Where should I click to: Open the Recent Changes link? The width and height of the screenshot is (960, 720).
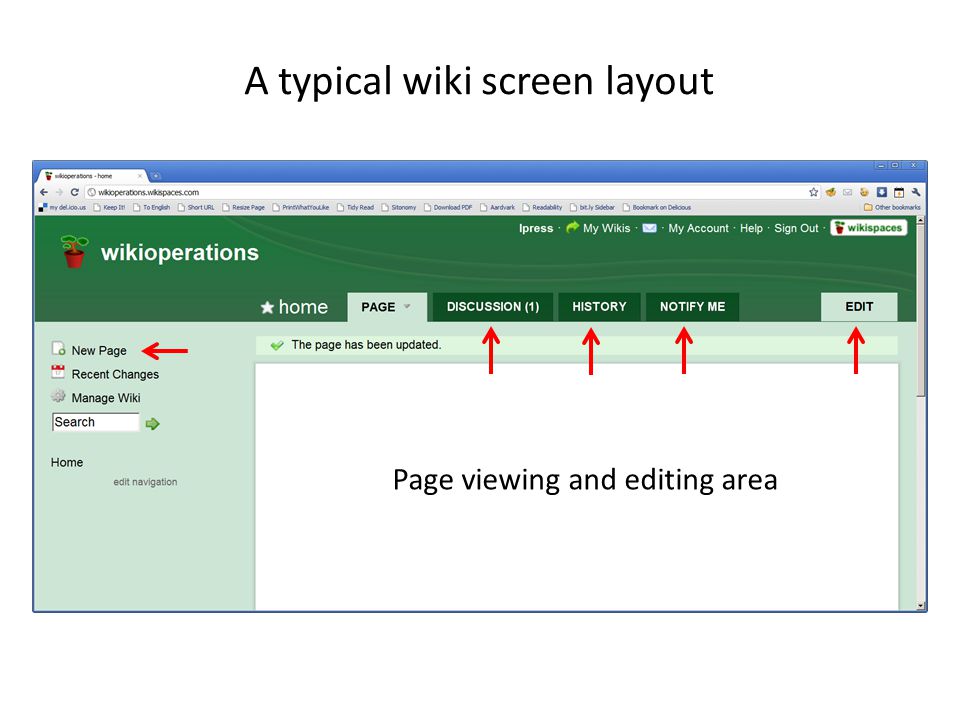115,374
